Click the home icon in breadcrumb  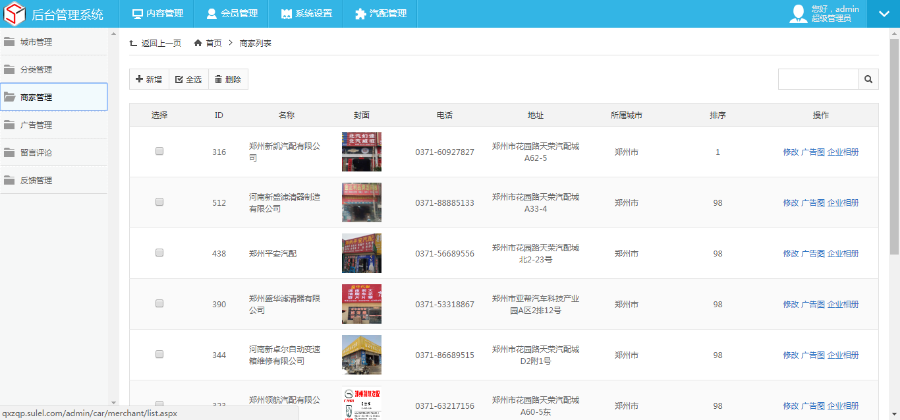coord(198,43)
